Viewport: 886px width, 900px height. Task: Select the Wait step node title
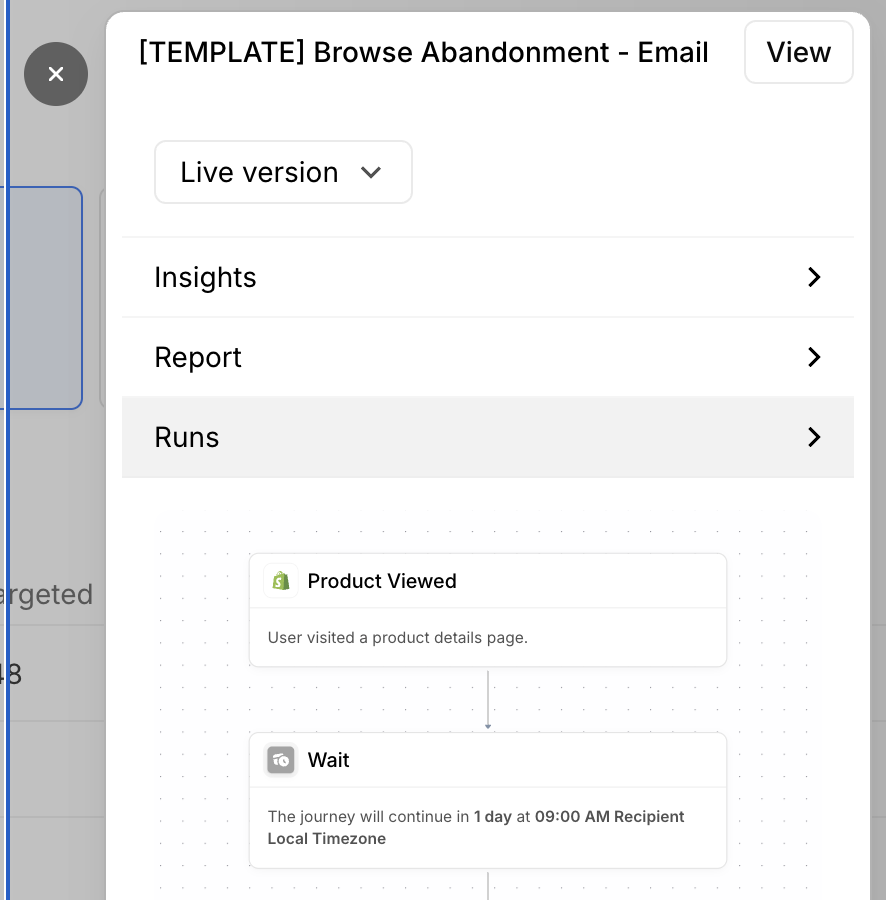(x=328, y=760)
